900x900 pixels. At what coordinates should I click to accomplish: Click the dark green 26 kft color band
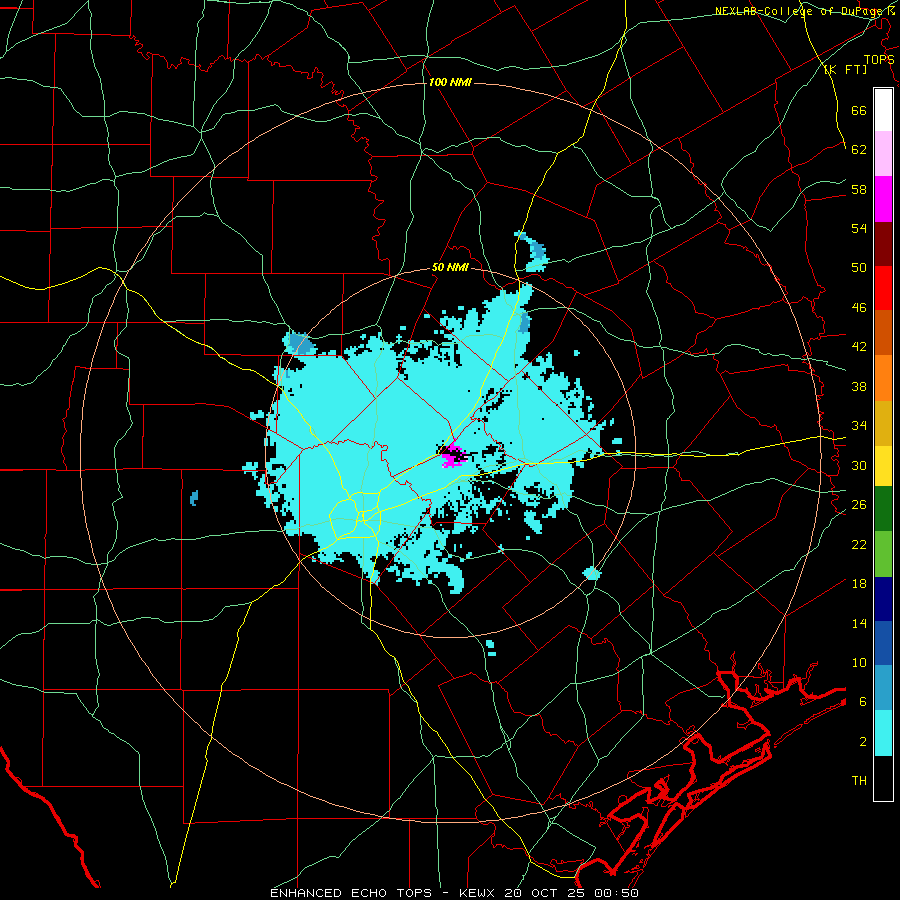point(883,508)
